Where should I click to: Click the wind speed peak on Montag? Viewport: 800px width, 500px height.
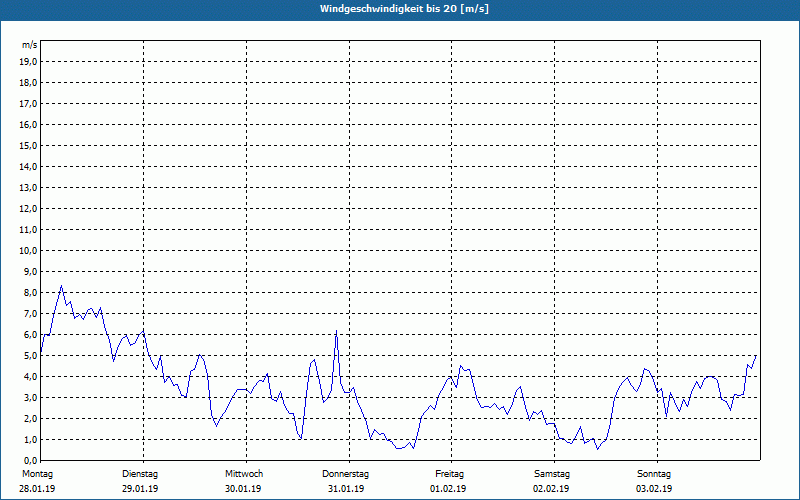pyautogui.click(x=62, y=286)
